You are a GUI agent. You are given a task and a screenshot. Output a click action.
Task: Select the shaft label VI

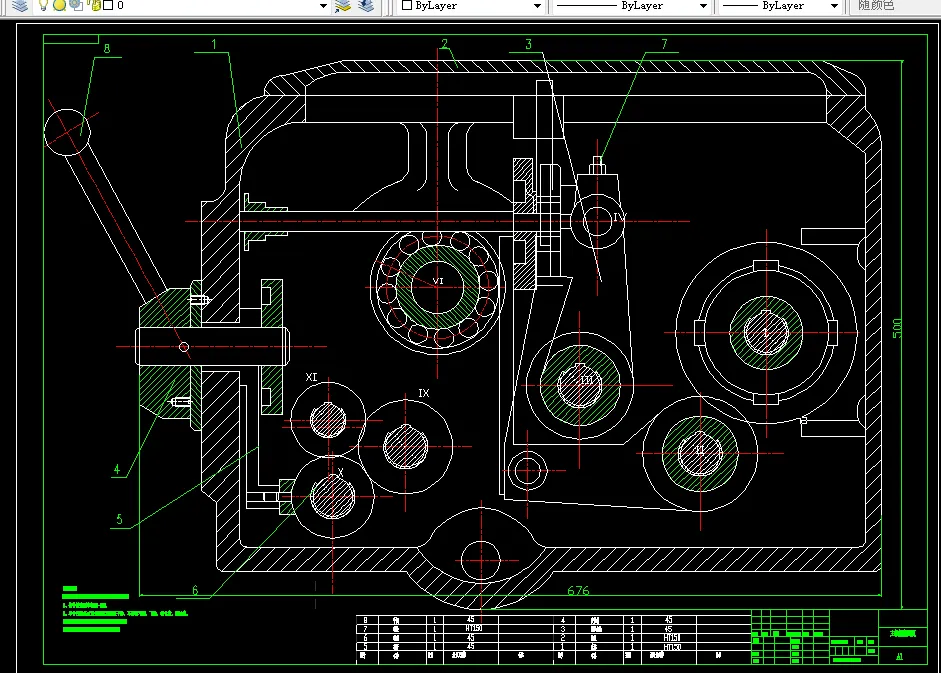click(x=438, y=281)
